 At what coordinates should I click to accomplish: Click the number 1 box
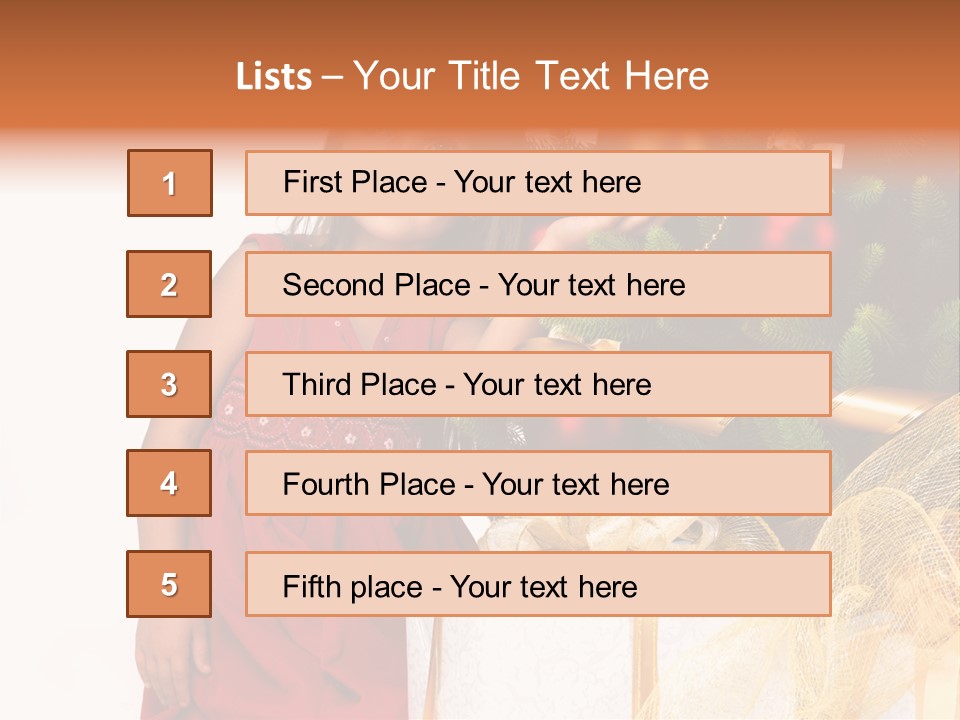(169, 183)
